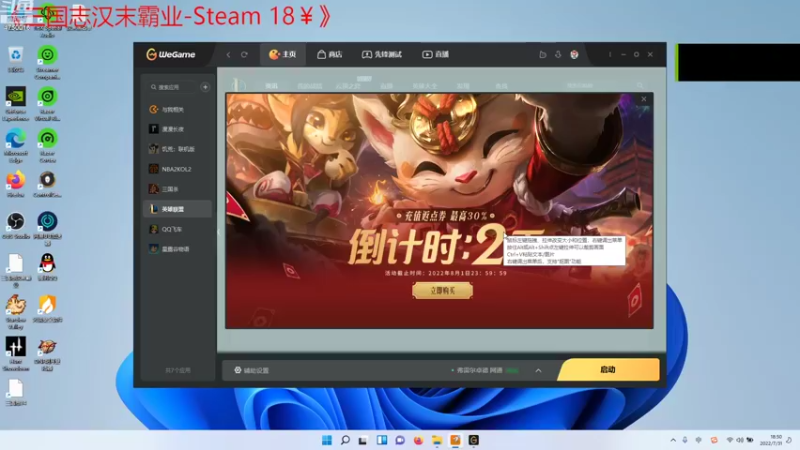Viewport: 800px width, 450px height.
Task: Select QQ飞车 in the sidebar
Action: pyautogui.click(x=178, y=229)
